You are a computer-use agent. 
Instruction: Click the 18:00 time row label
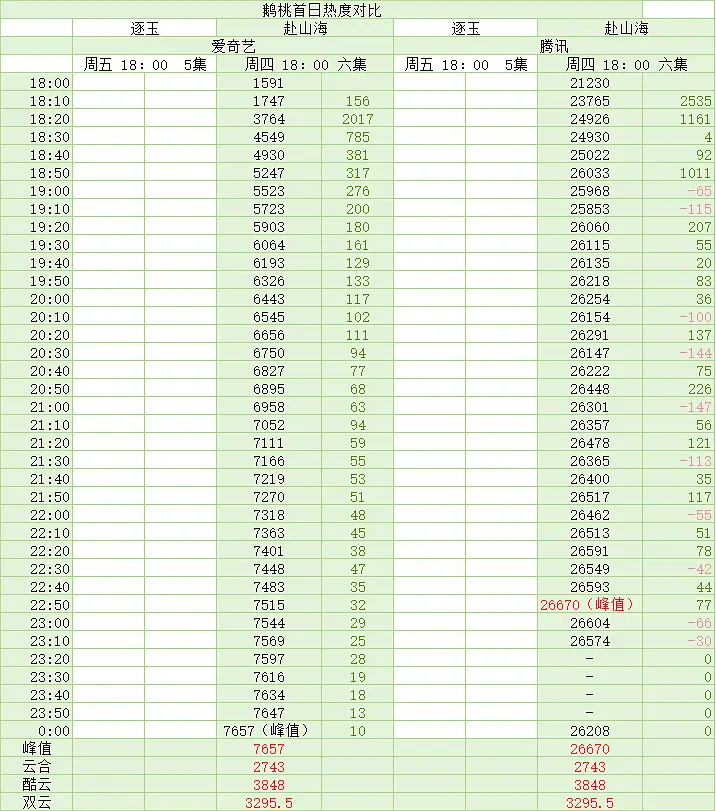point(50,83)
